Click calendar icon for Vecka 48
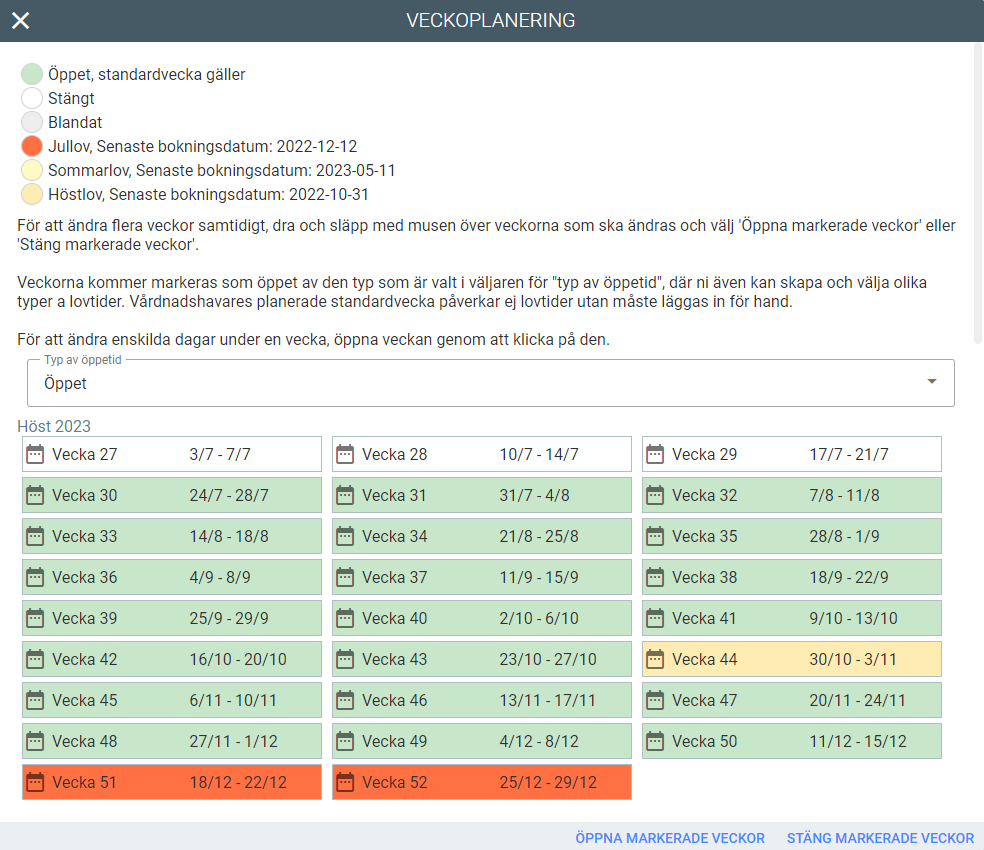The height and width of the screenshot is (850, 984). [35, 742]
